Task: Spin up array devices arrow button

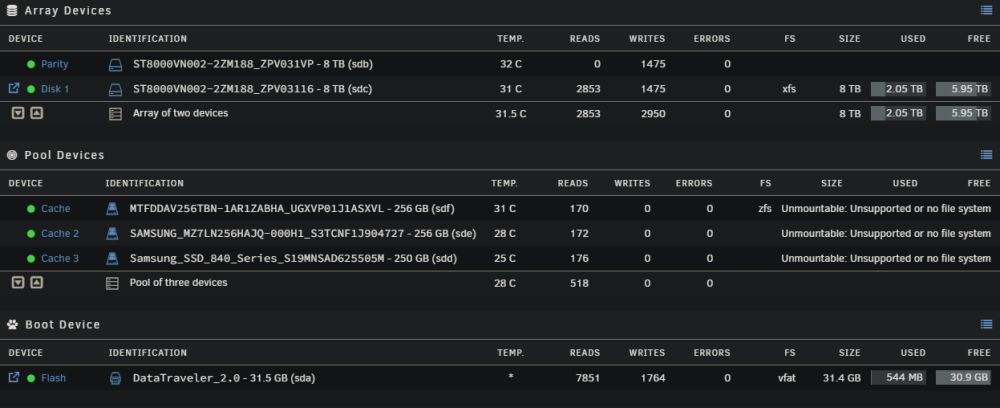Action: 37,113
